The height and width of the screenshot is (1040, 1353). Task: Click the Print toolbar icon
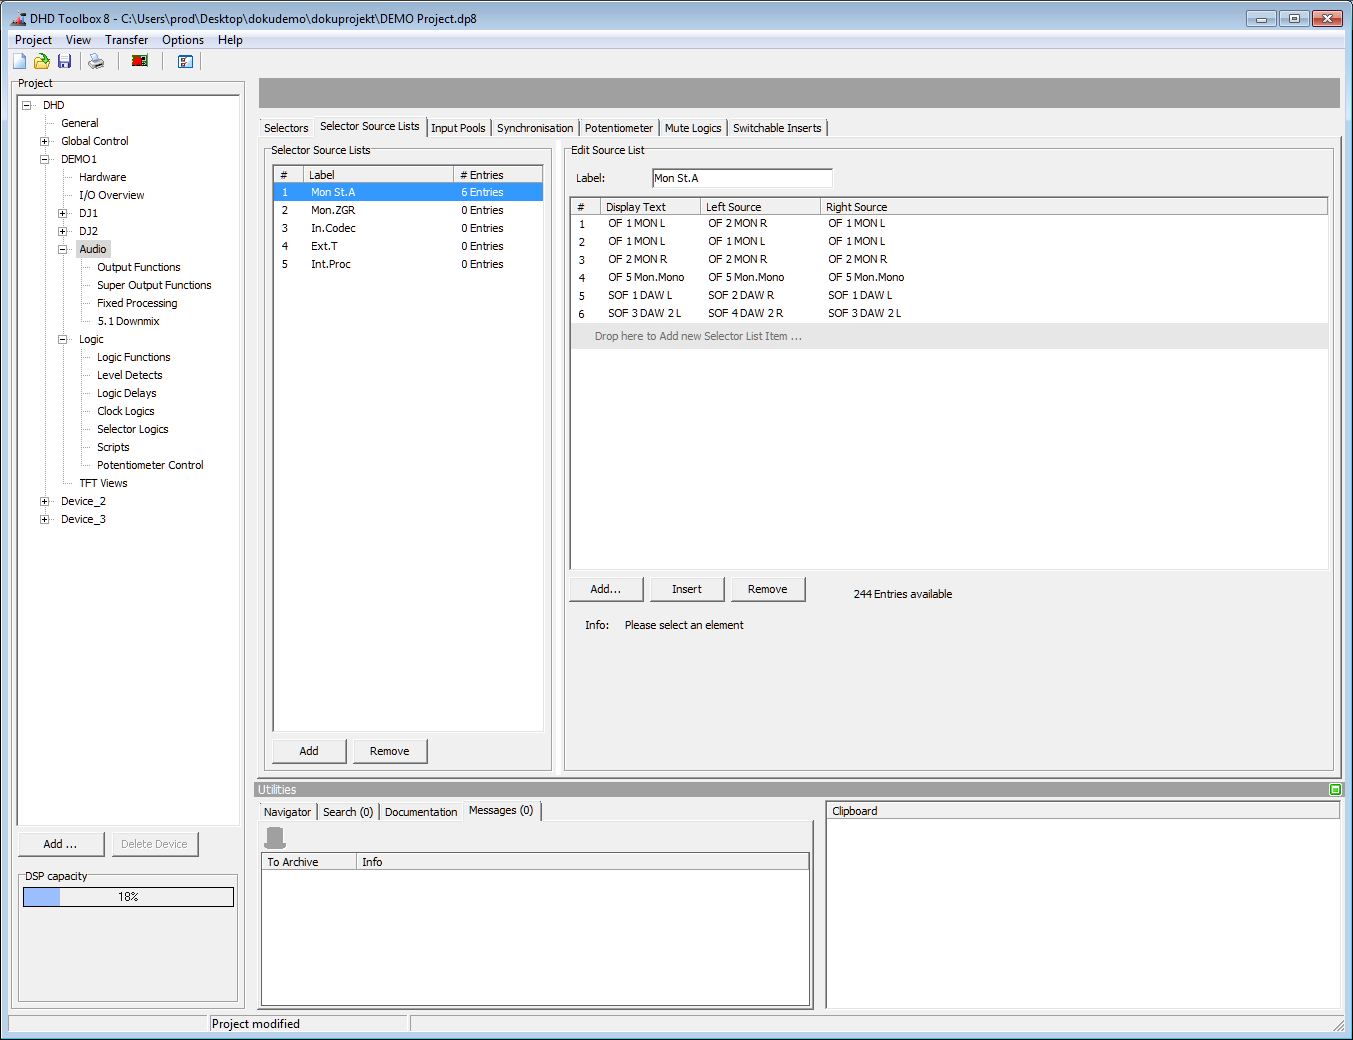(x=95, y=61)
